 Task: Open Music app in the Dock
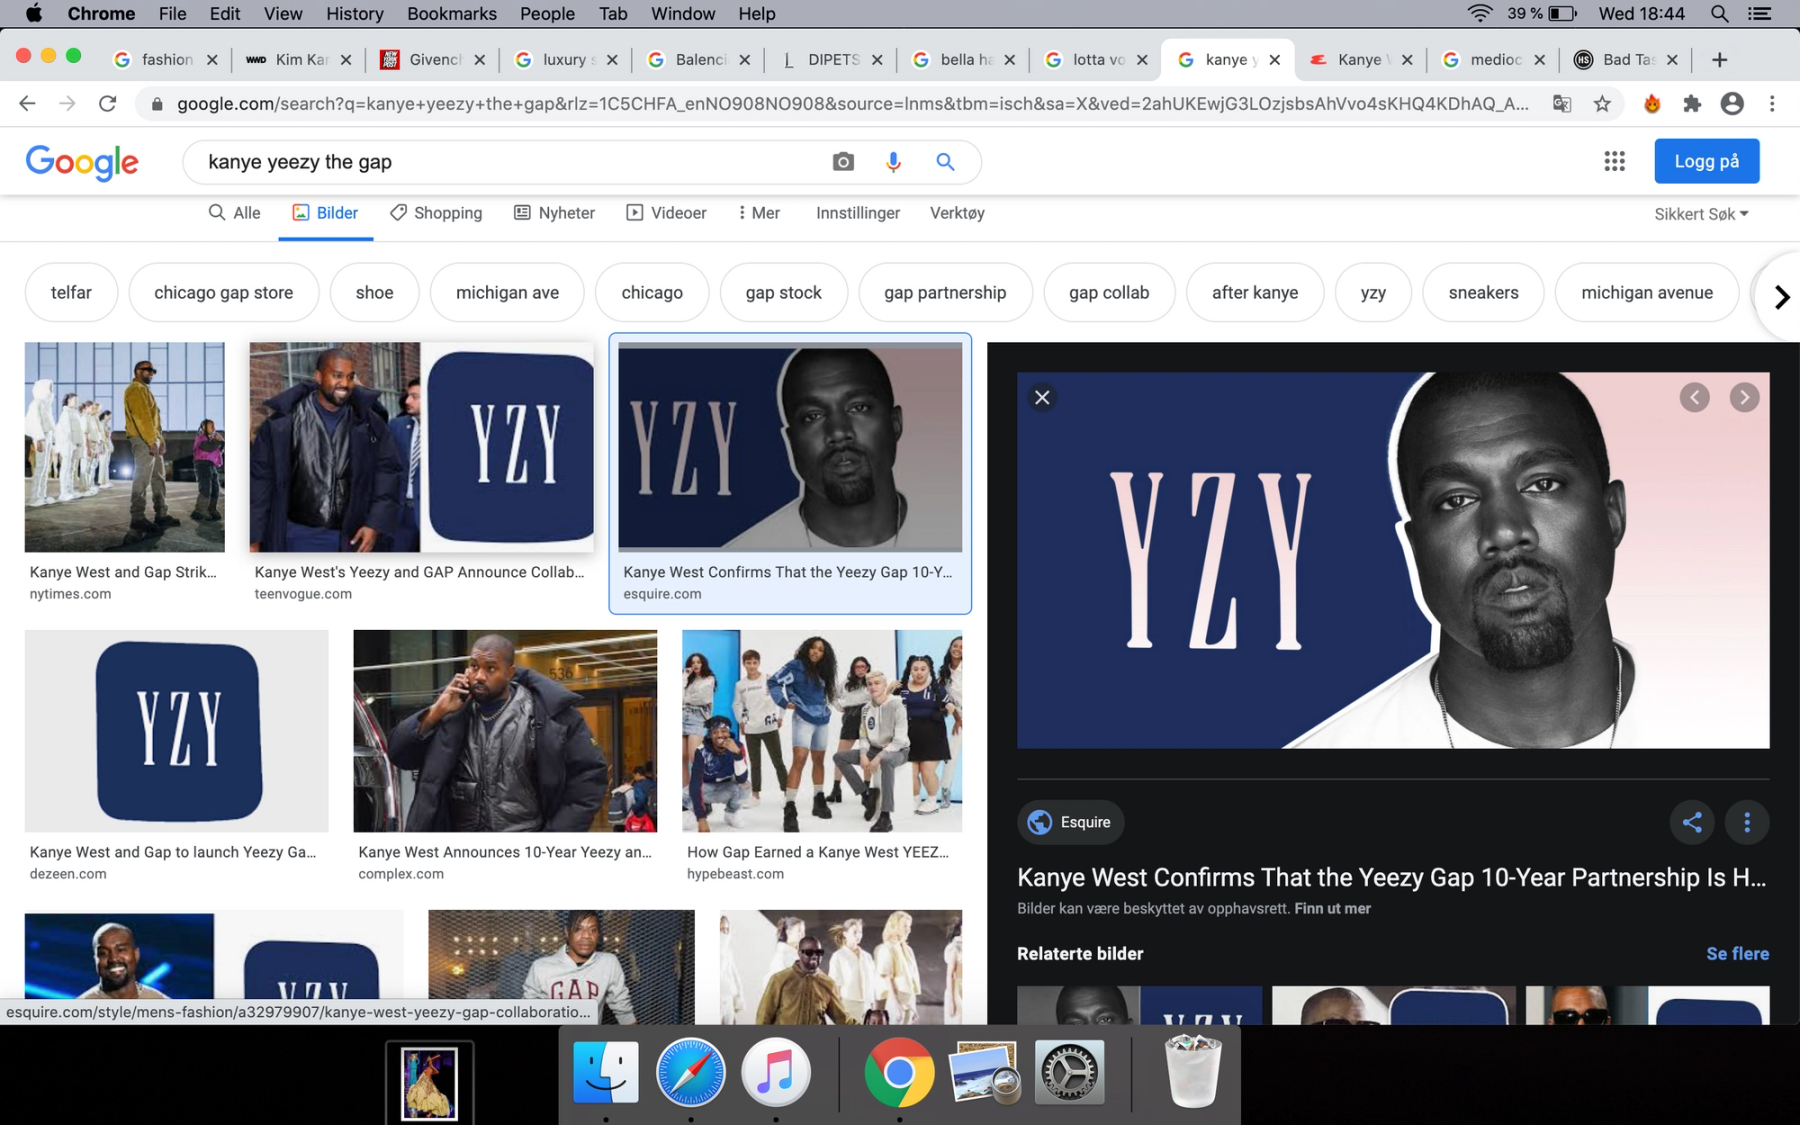pyautogui.click(x=776, y=1072)
